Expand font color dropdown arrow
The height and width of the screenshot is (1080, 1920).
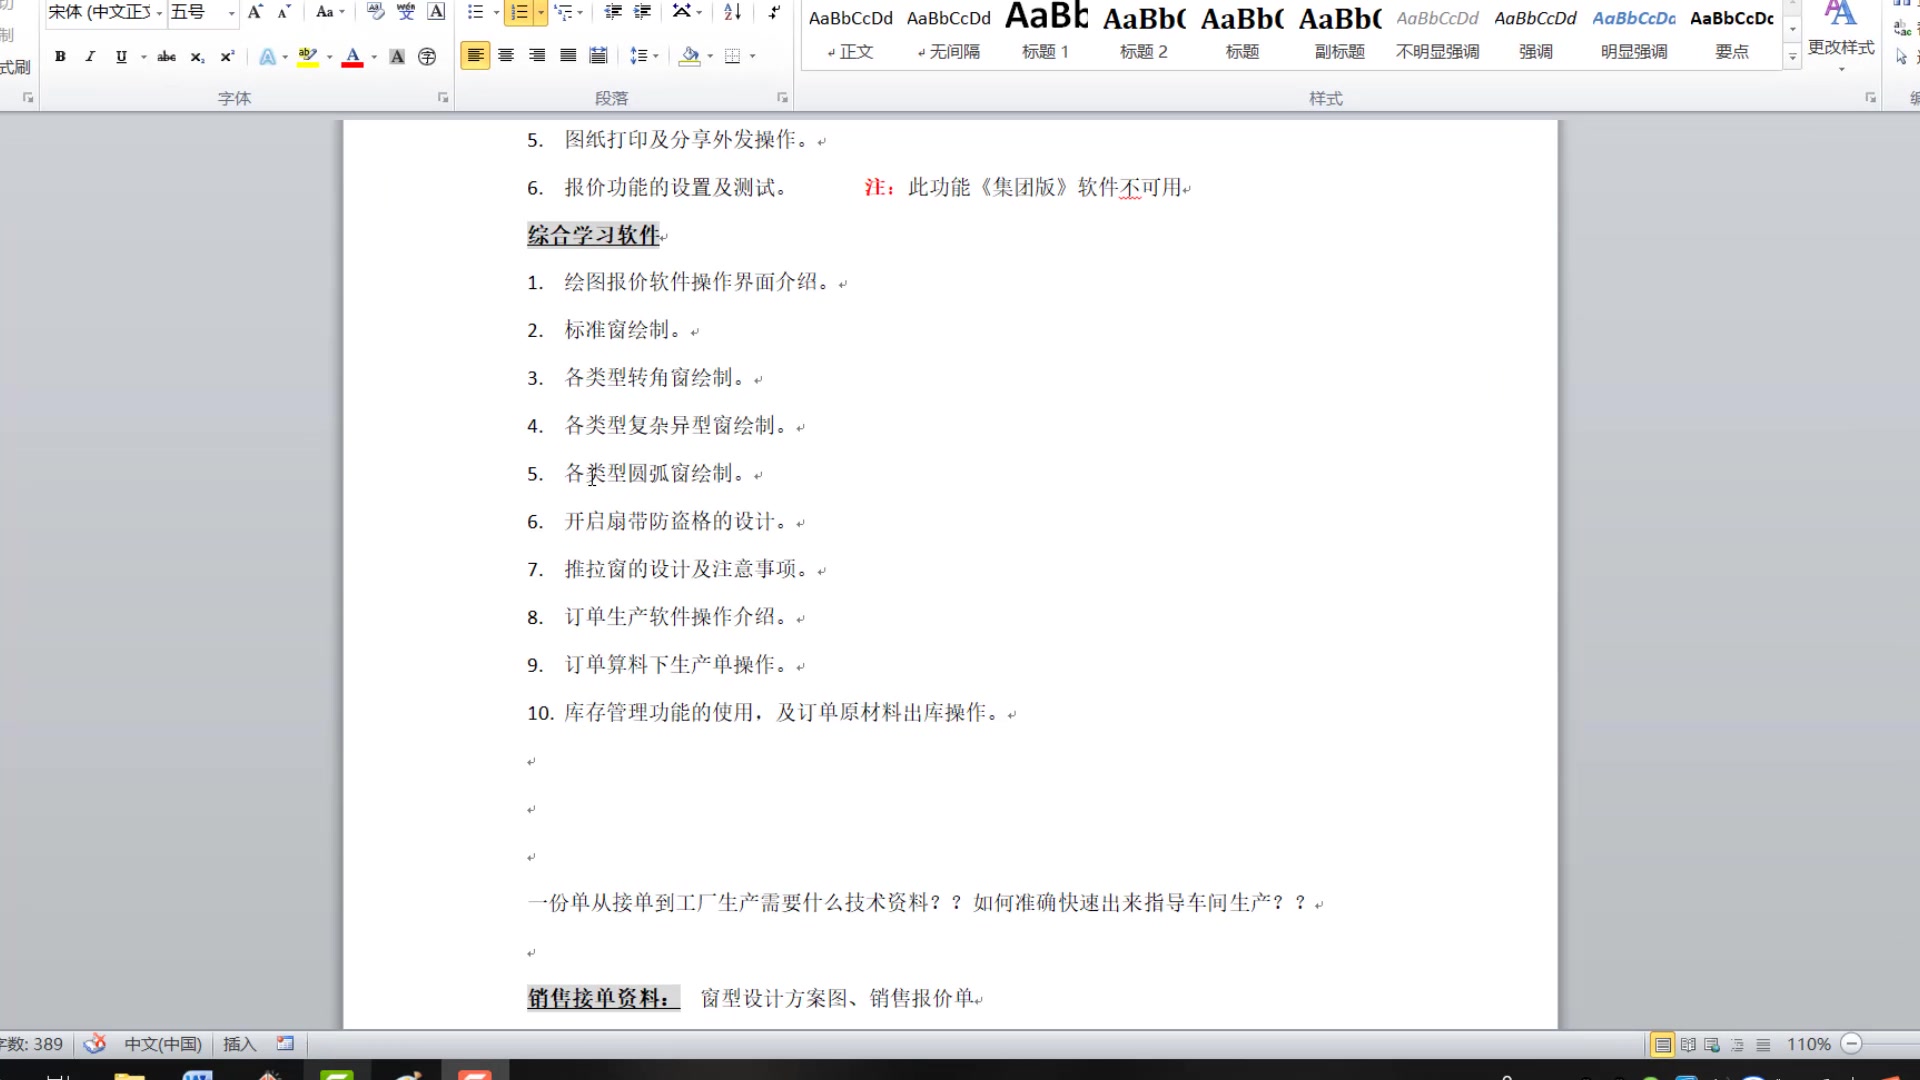tap(374, 56)
